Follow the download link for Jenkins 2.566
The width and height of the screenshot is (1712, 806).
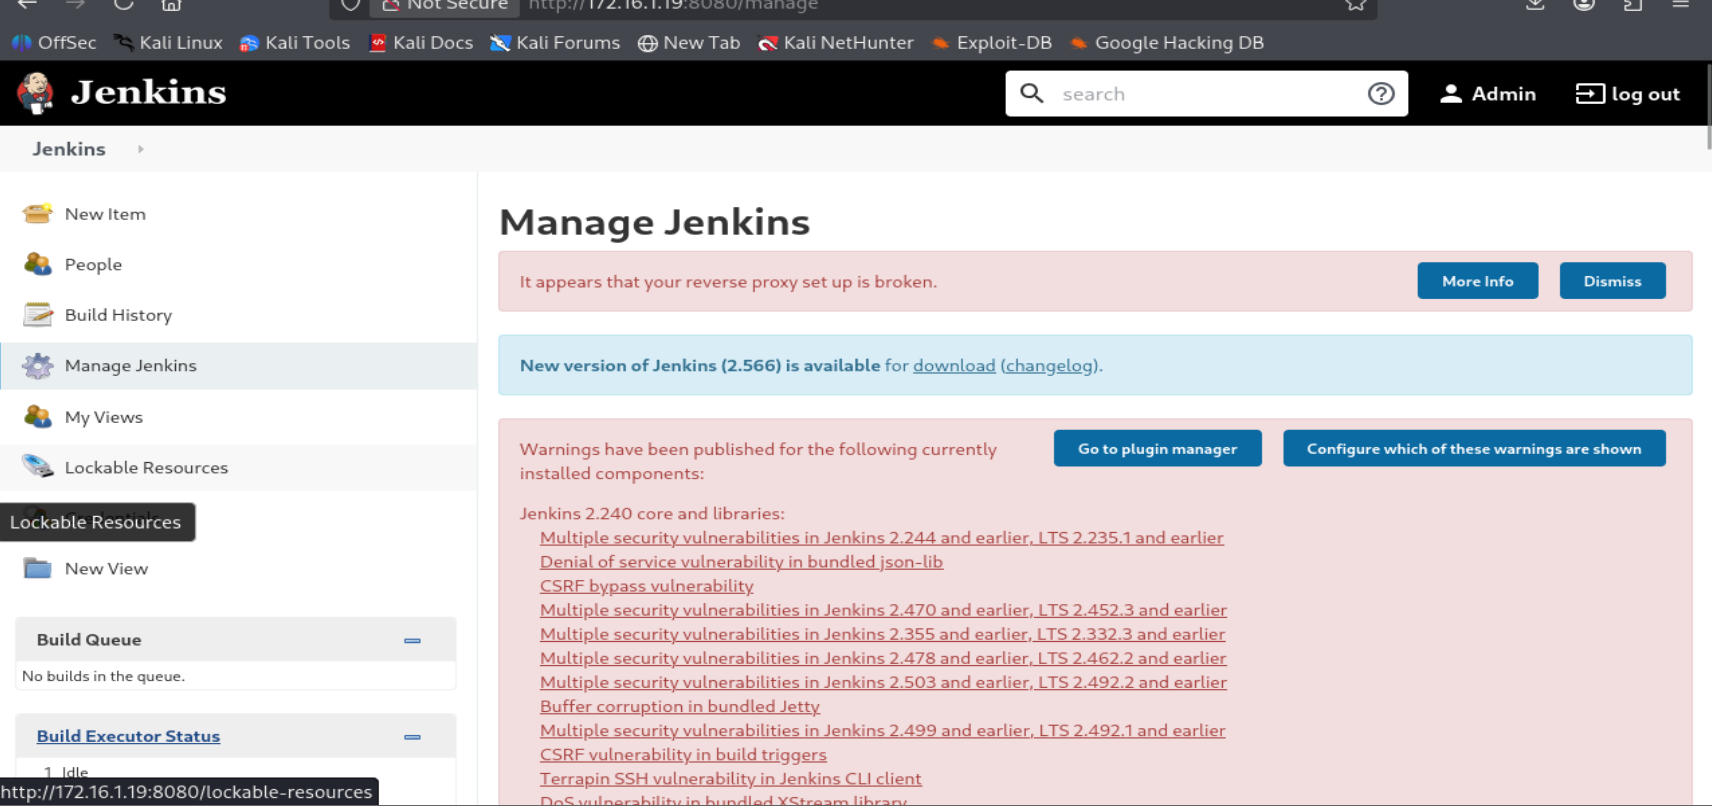[954, 366]
